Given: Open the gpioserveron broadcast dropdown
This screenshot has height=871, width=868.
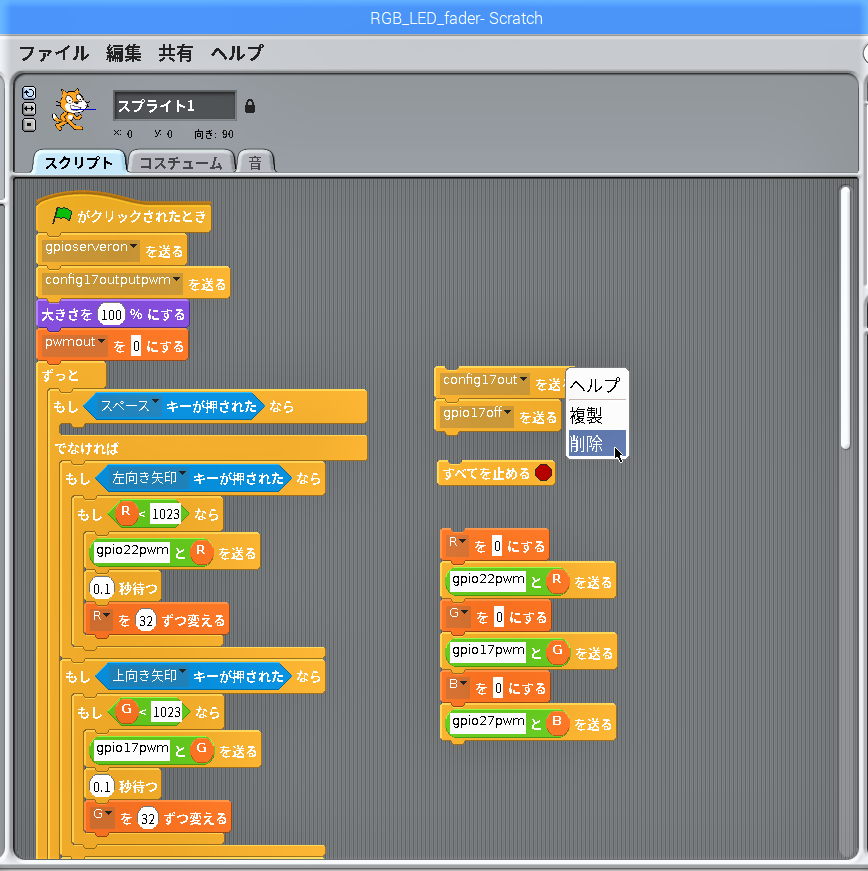Looking at the screenshot, I should 133,246.
